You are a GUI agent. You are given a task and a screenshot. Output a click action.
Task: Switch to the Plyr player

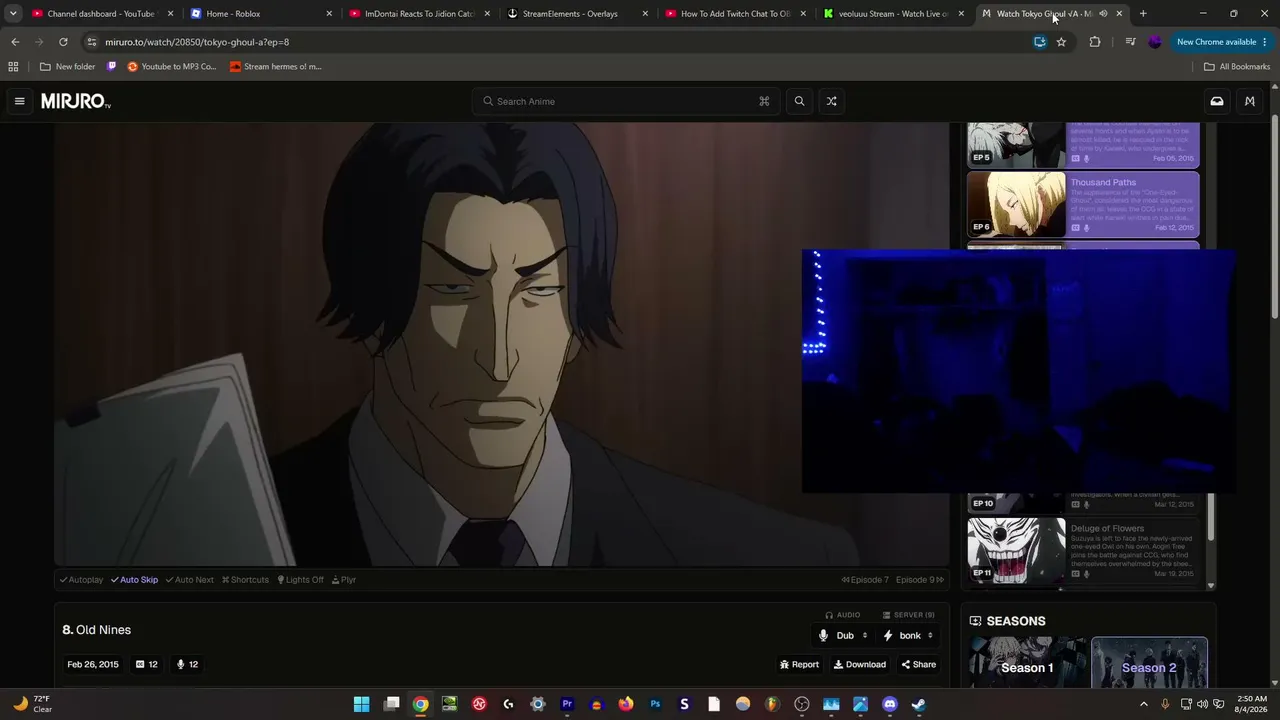[344, 580]
